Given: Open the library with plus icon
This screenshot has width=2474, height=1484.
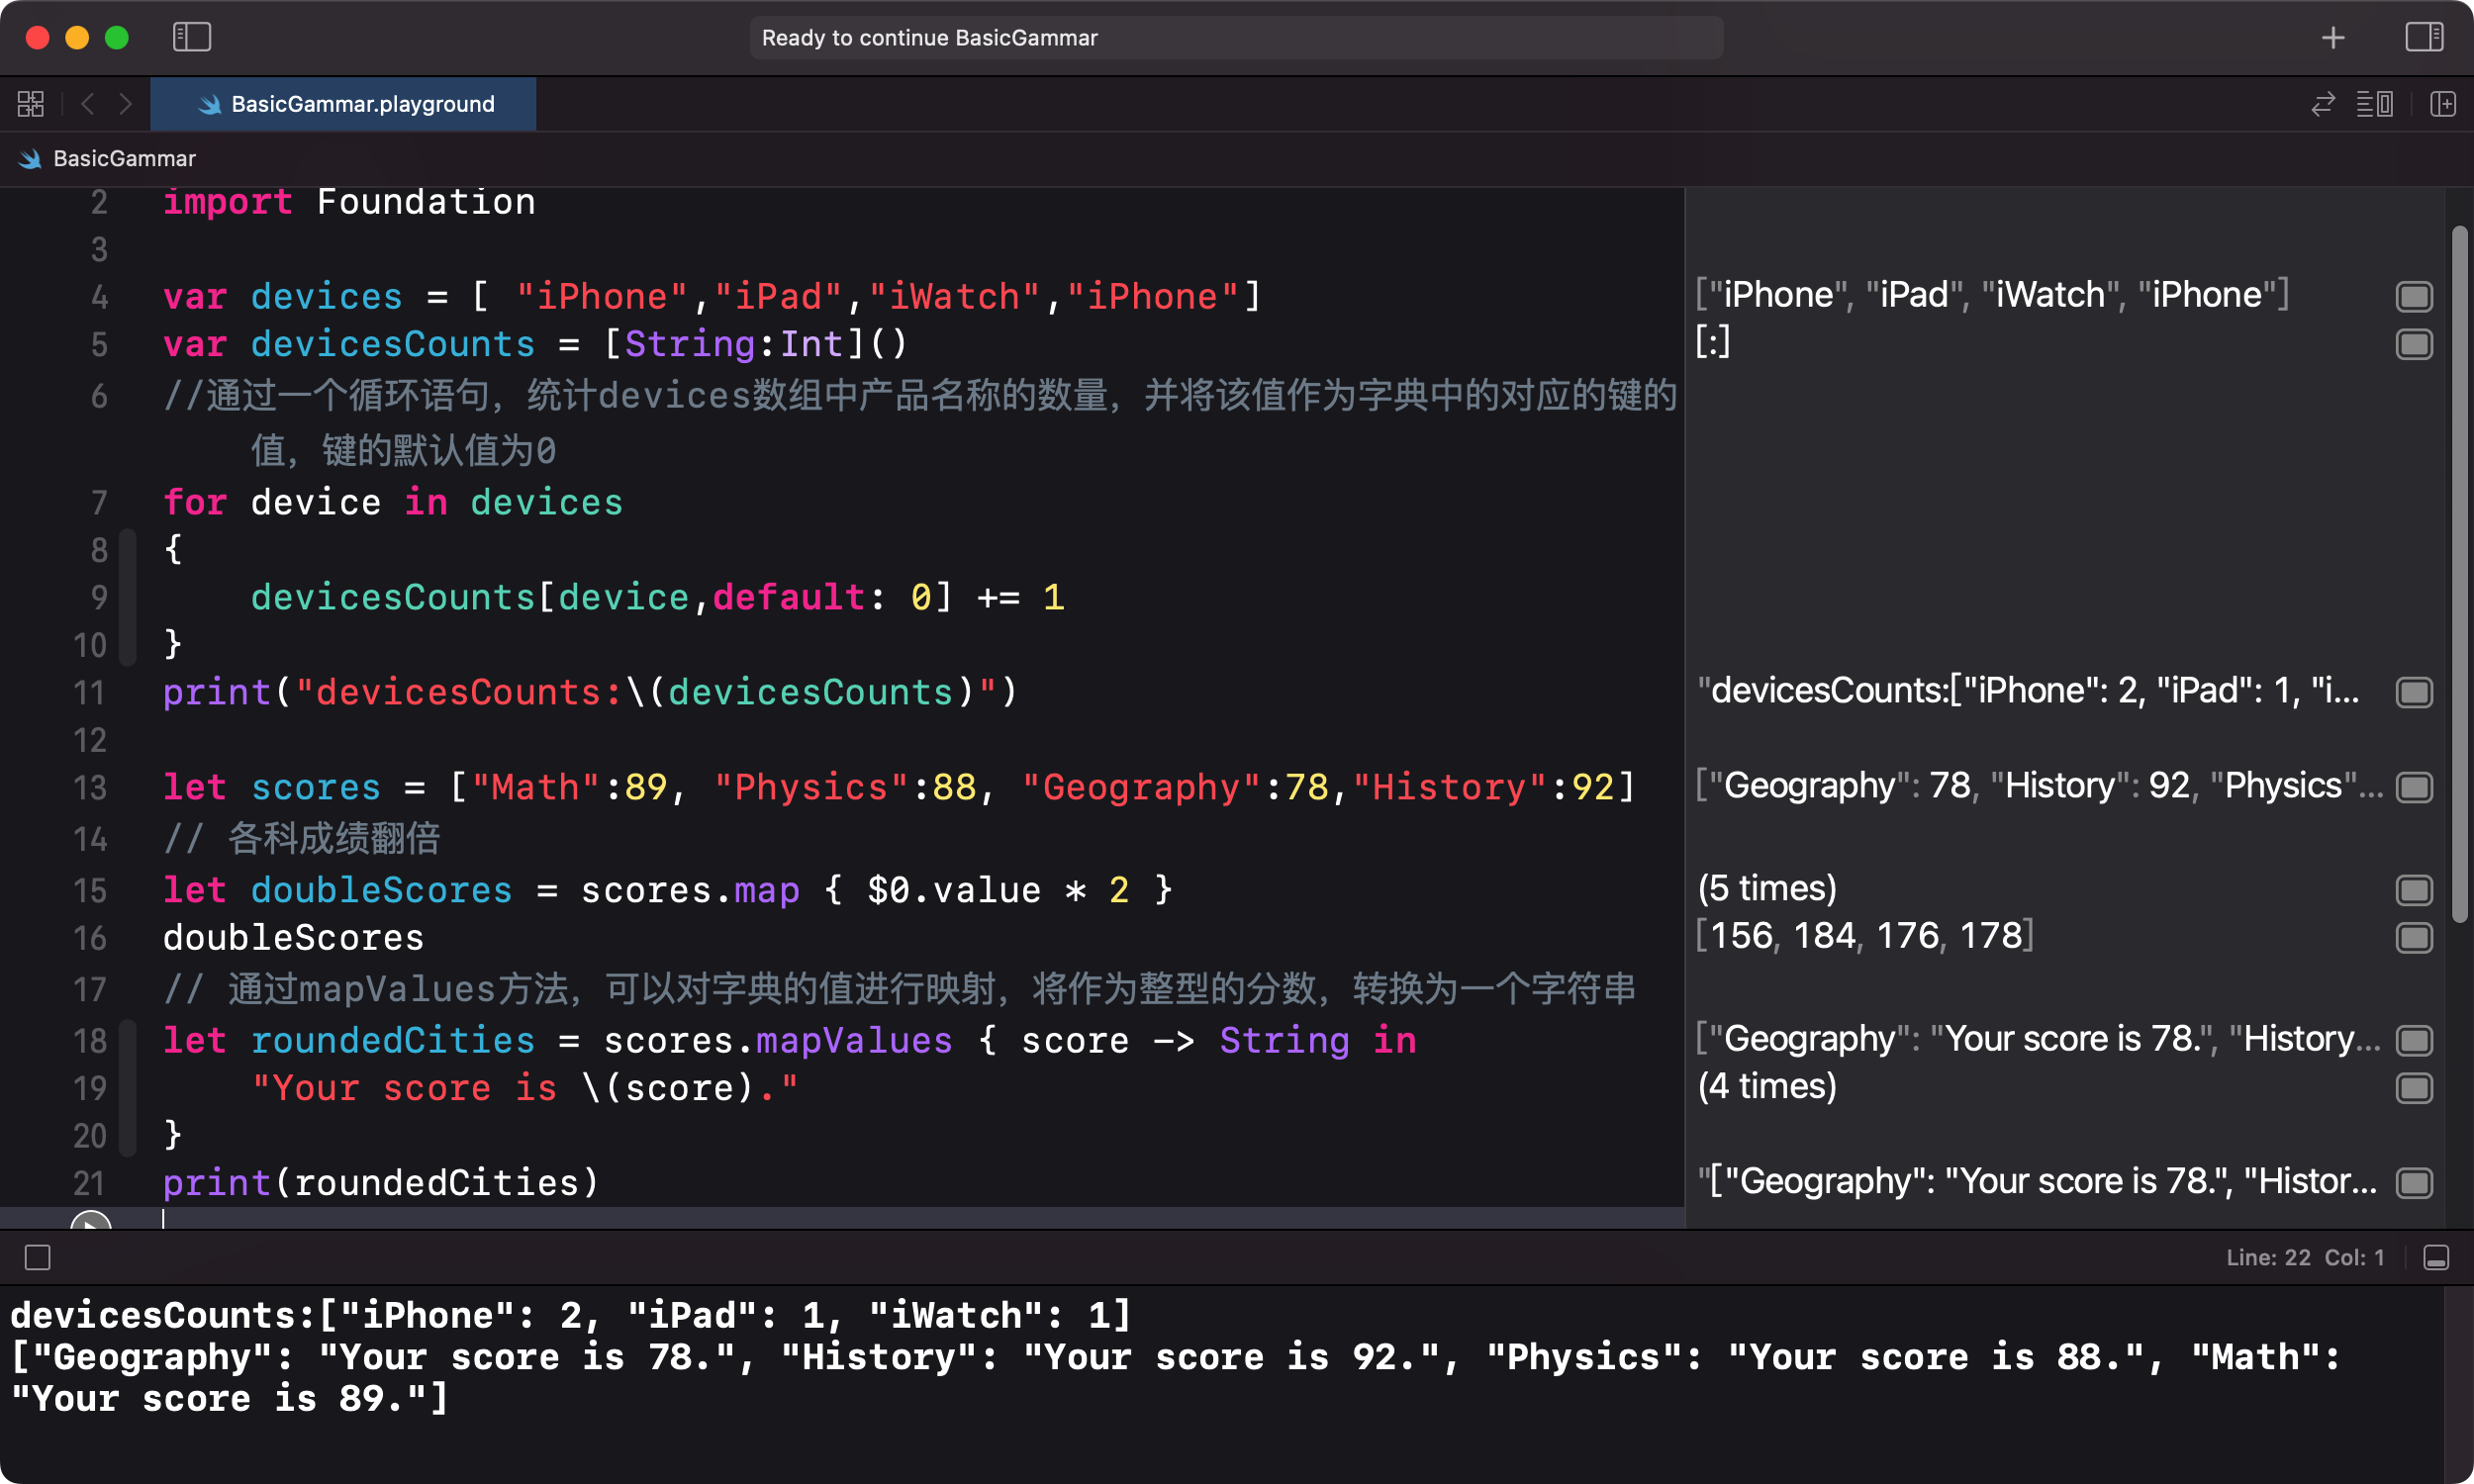Looking at the screenshot, I should point(2333,37).
